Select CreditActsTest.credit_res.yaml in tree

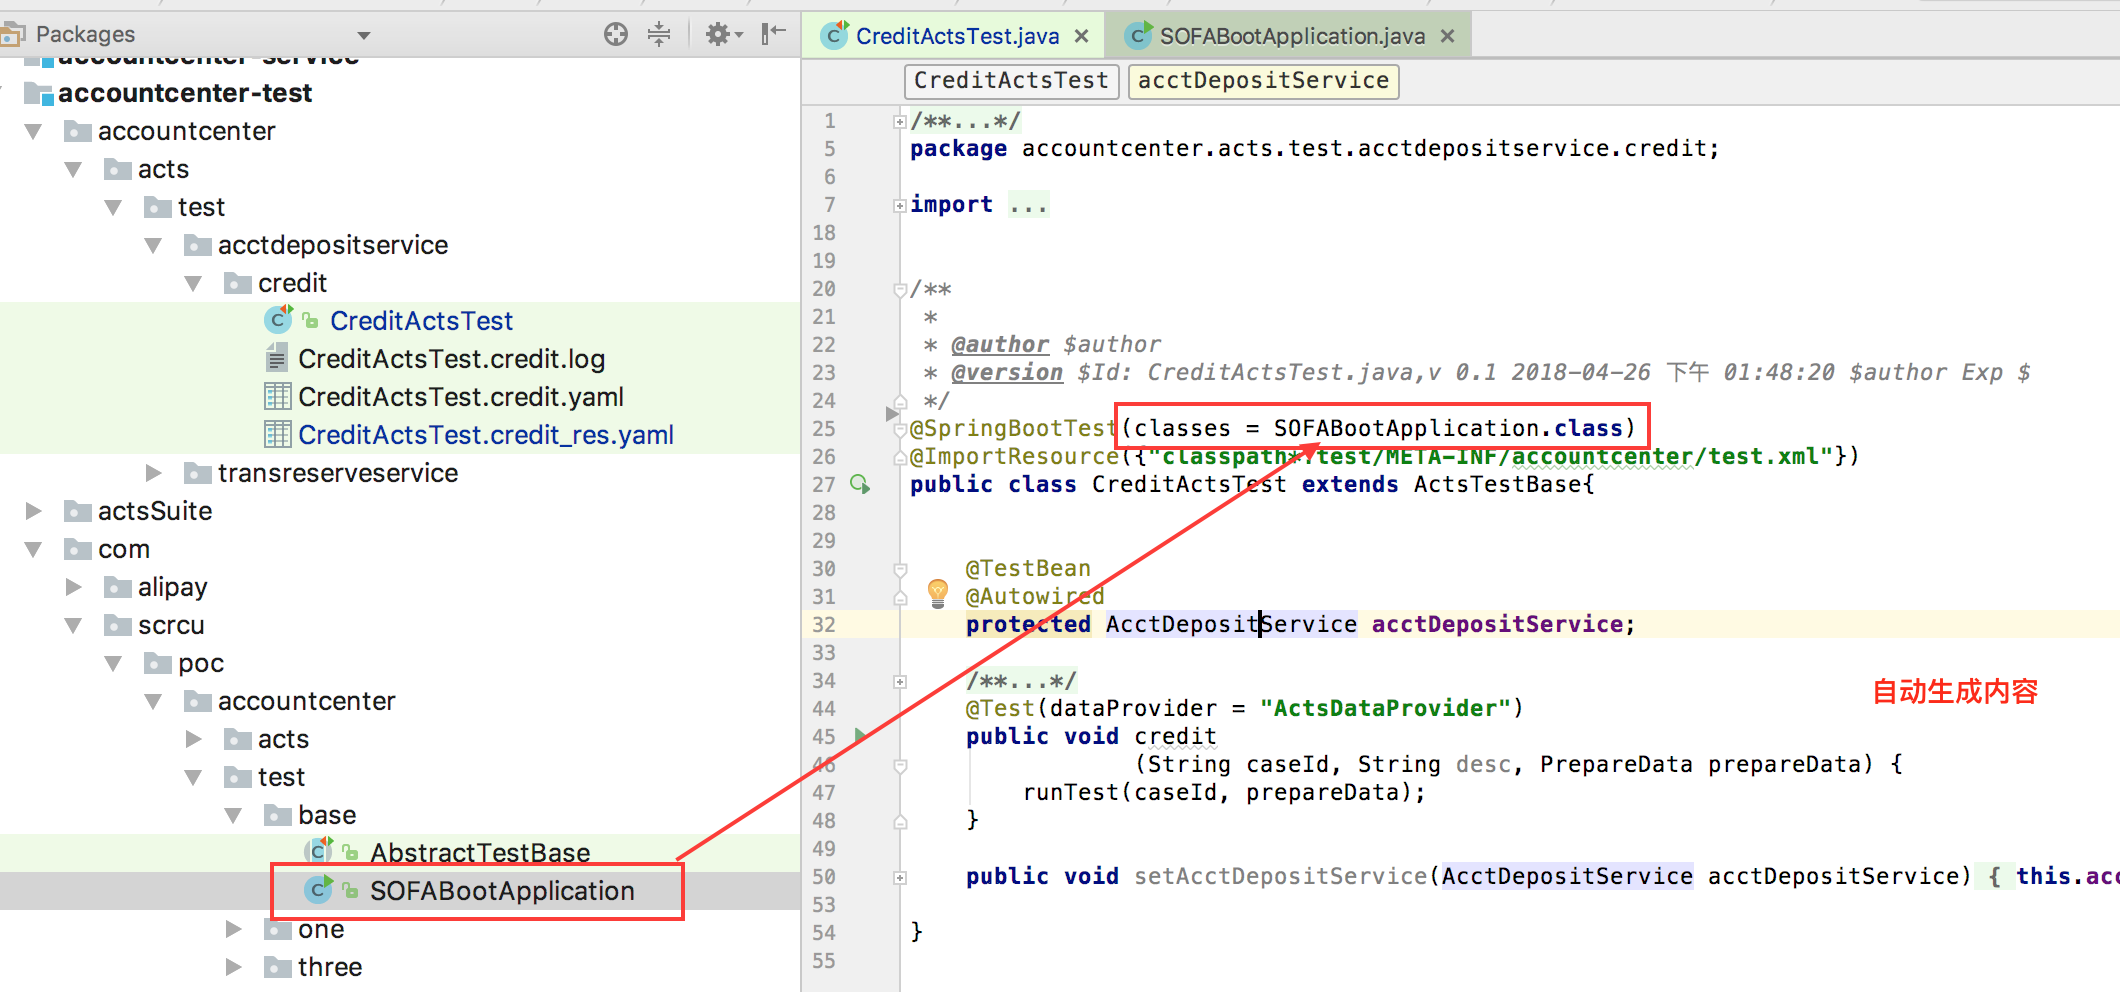(485, 435)
